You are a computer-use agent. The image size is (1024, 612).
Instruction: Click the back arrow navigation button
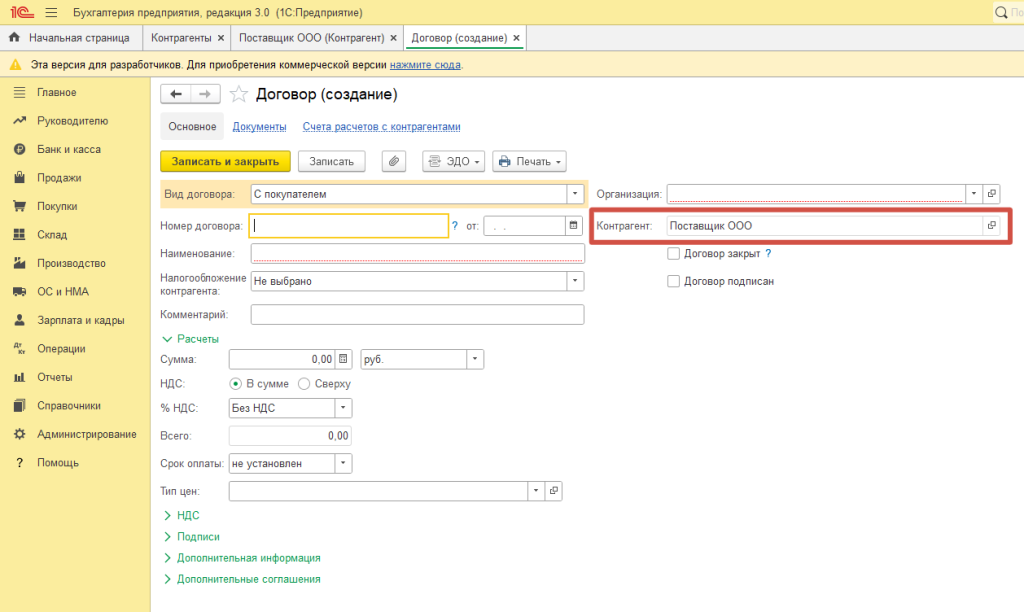tap(176, 94)
